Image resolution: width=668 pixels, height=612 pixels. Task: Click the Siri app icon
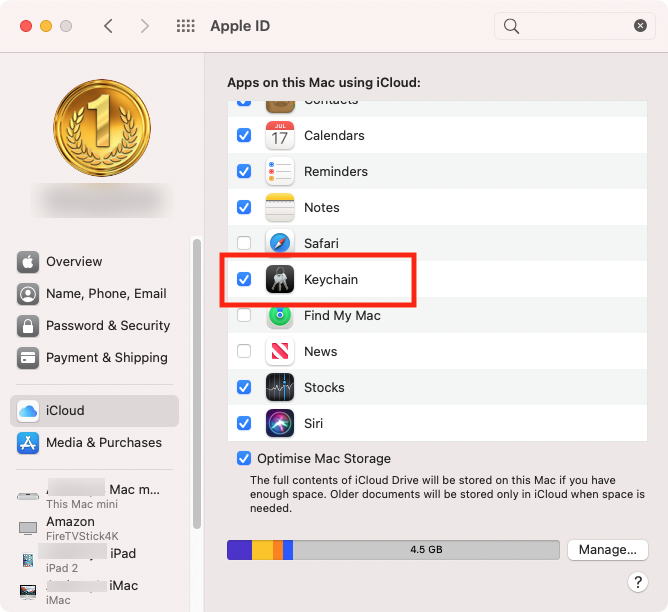pos(280,423)
